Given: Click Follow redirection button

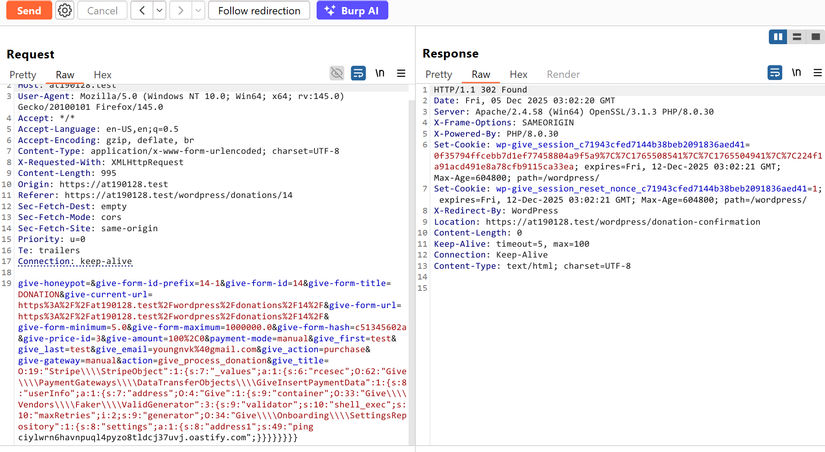Looking at the screenshot, I should [x=259, y=11].
